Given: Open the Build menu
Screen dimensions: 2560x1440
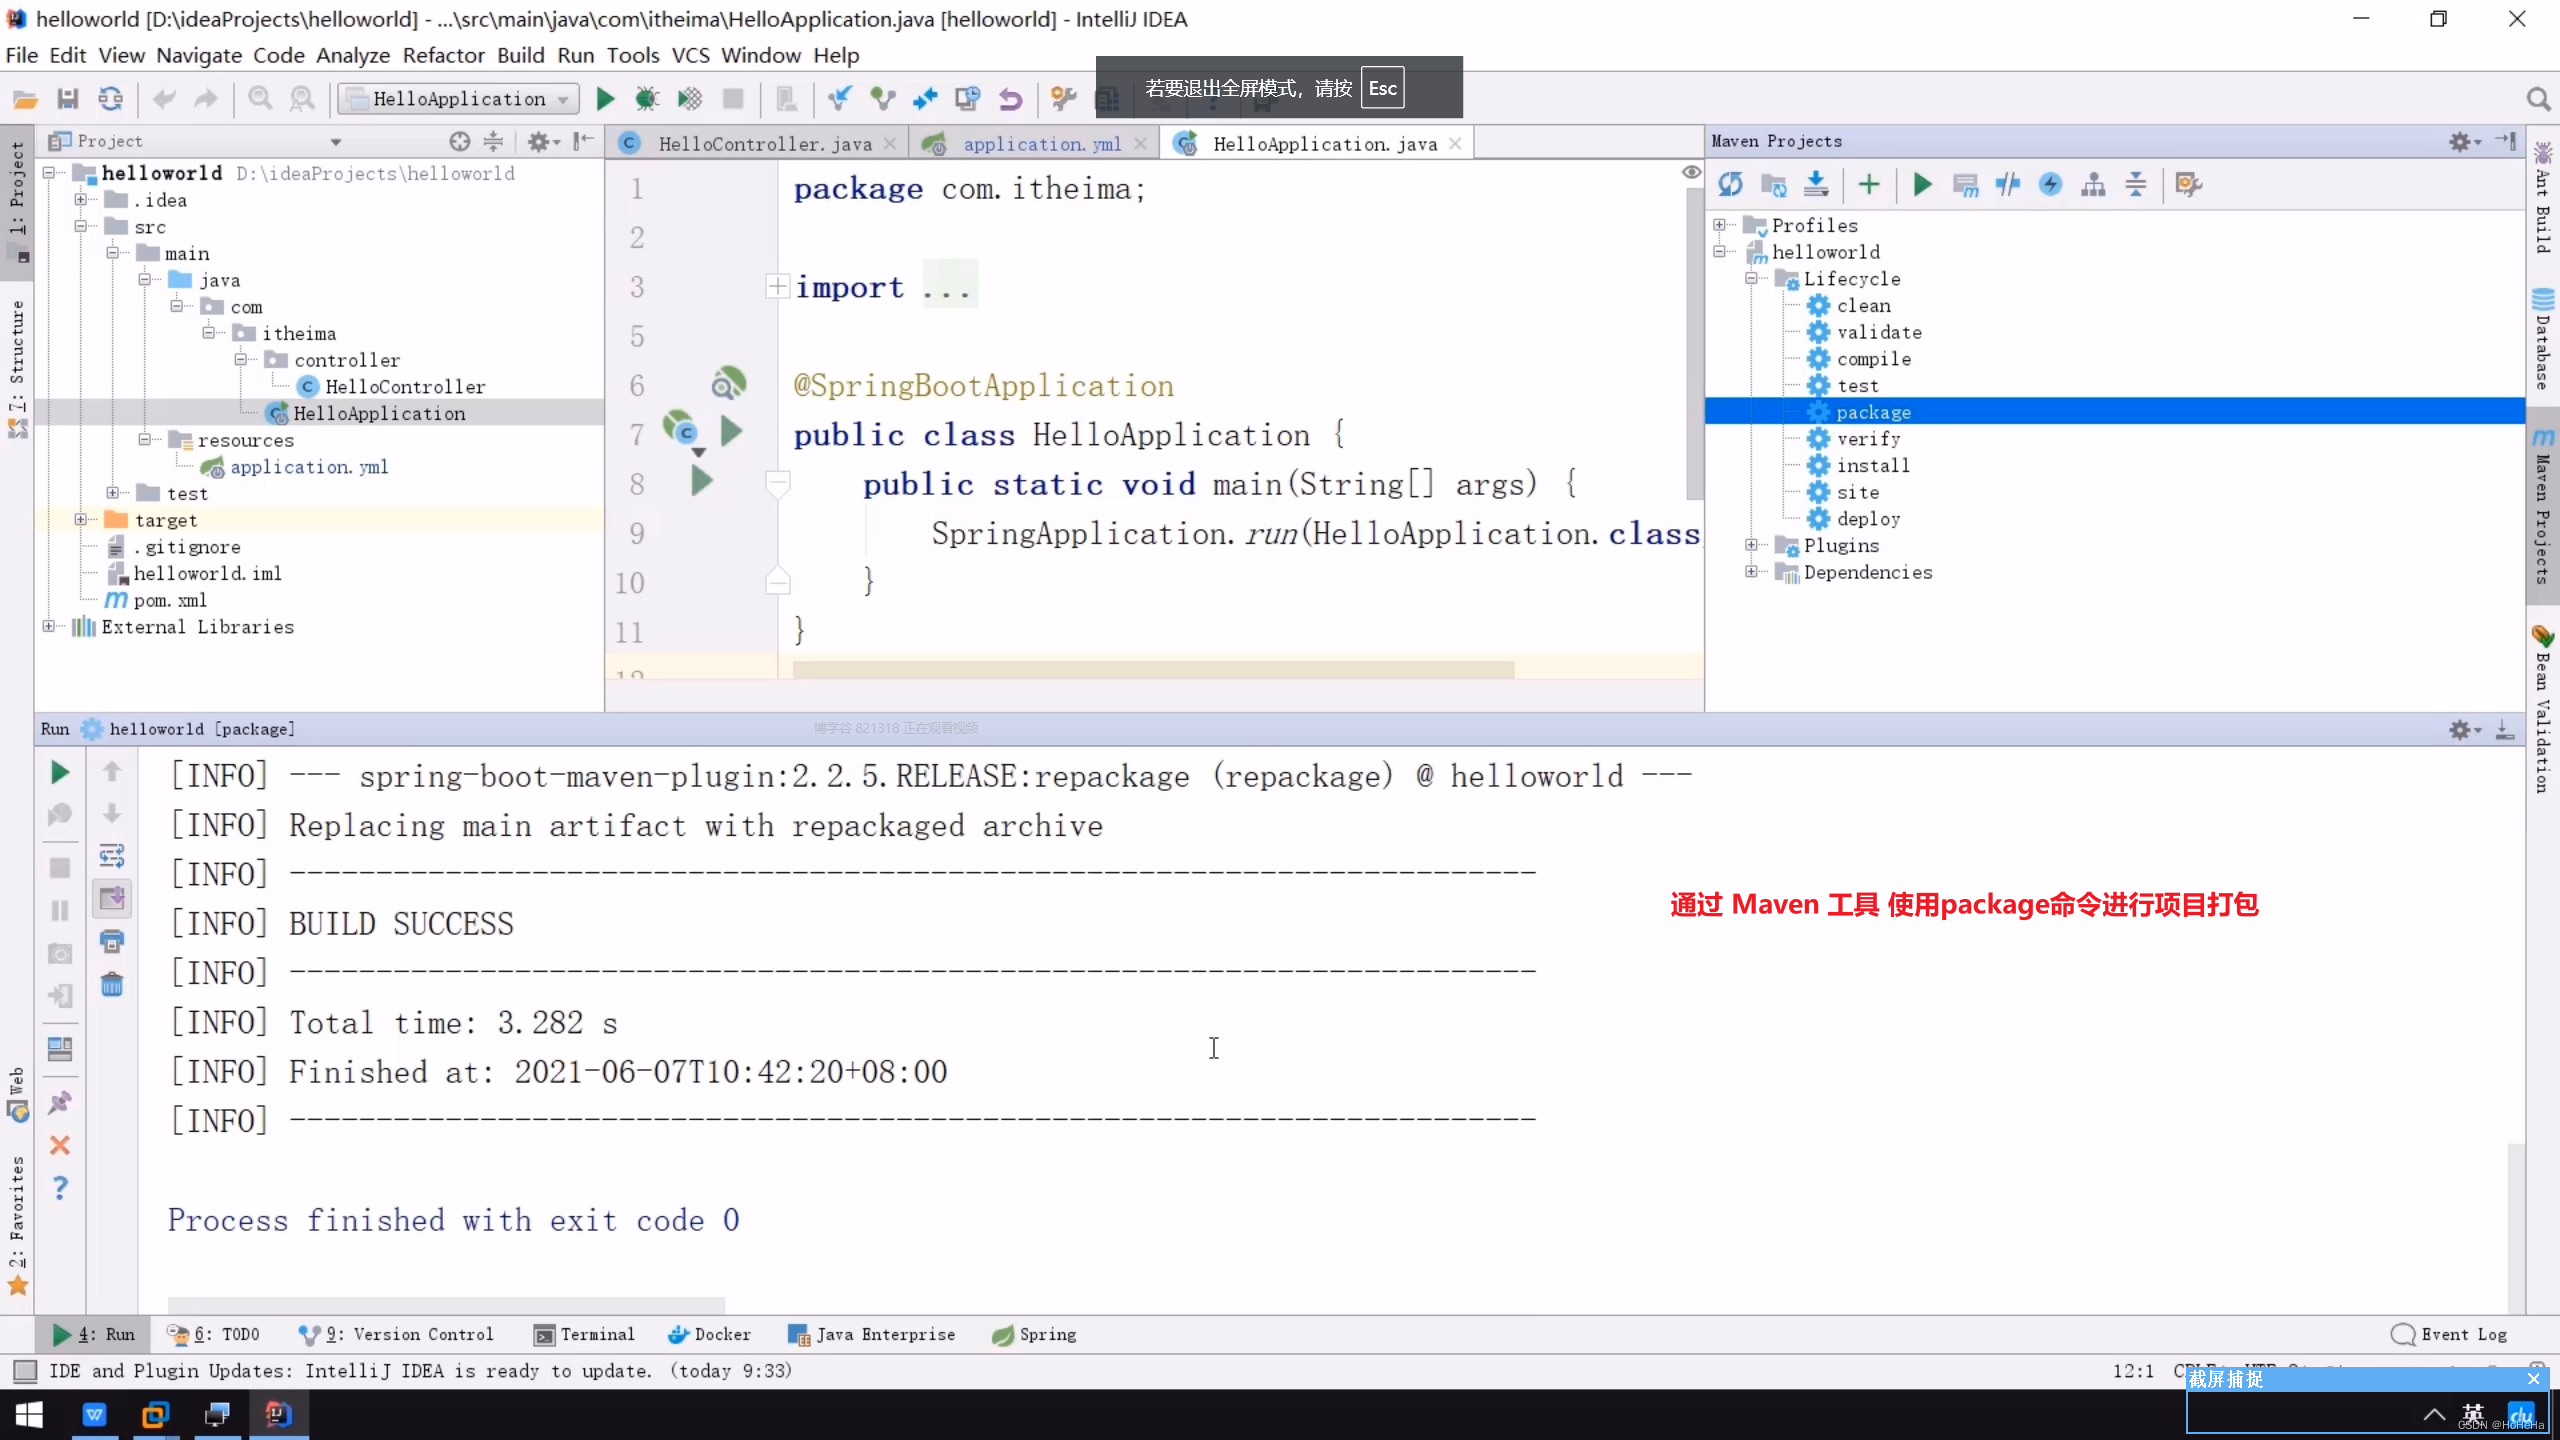Looking at the screenshot, I should click(521, 55).
